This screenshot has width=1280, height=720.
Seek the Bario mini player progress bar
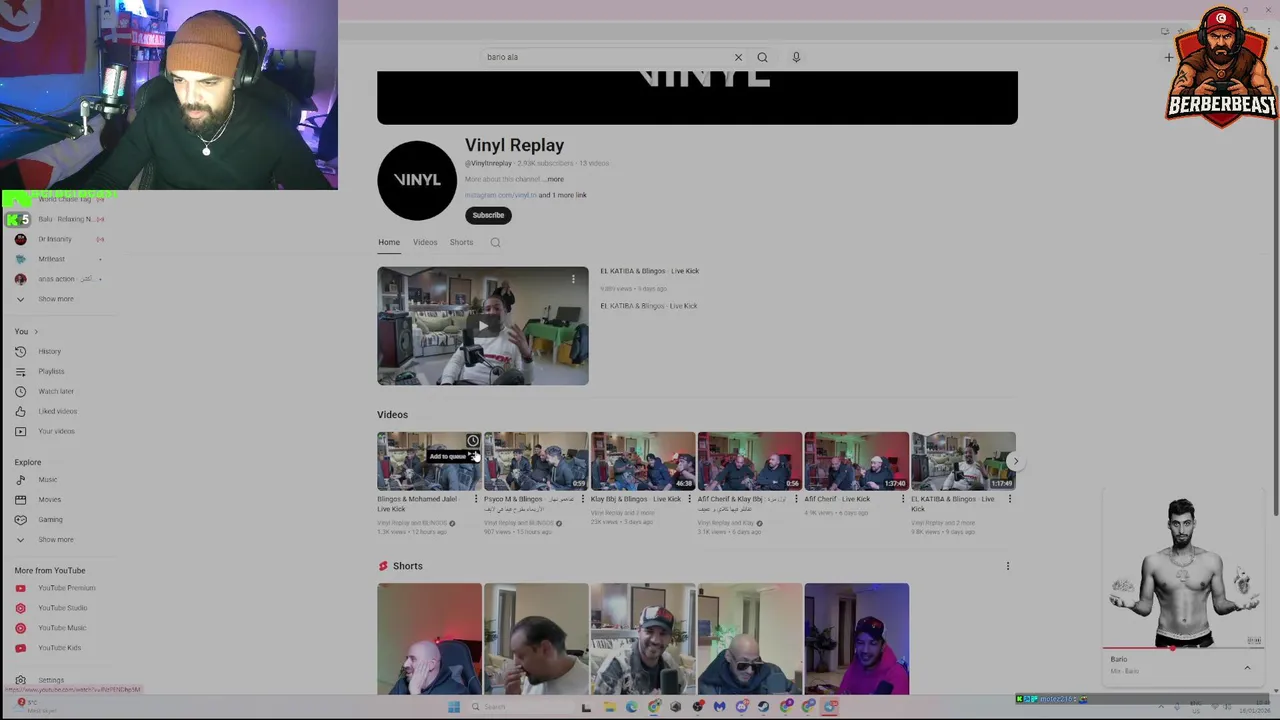tap(1182, 648)
